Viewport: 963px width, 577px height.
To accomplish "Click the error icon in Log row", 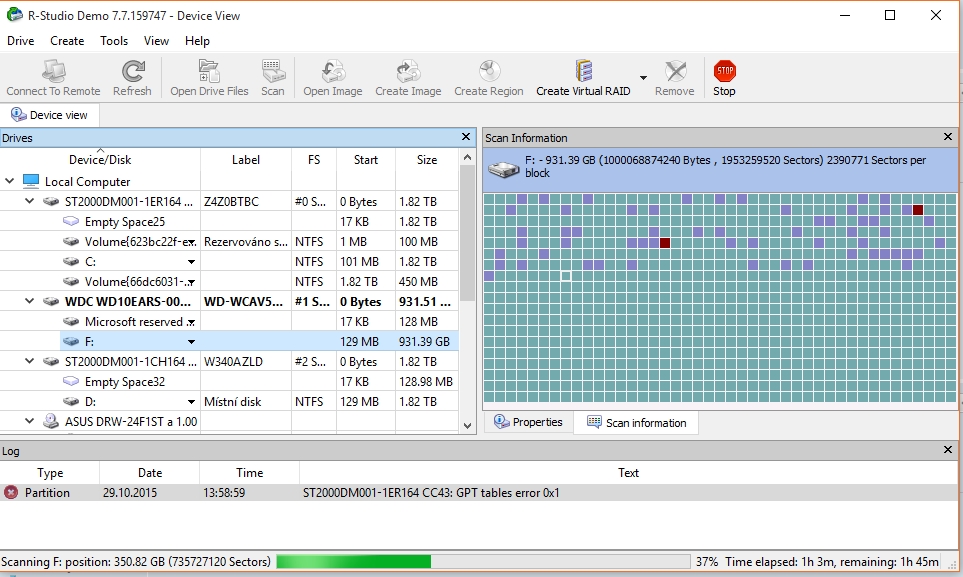I will coord(10,492).
